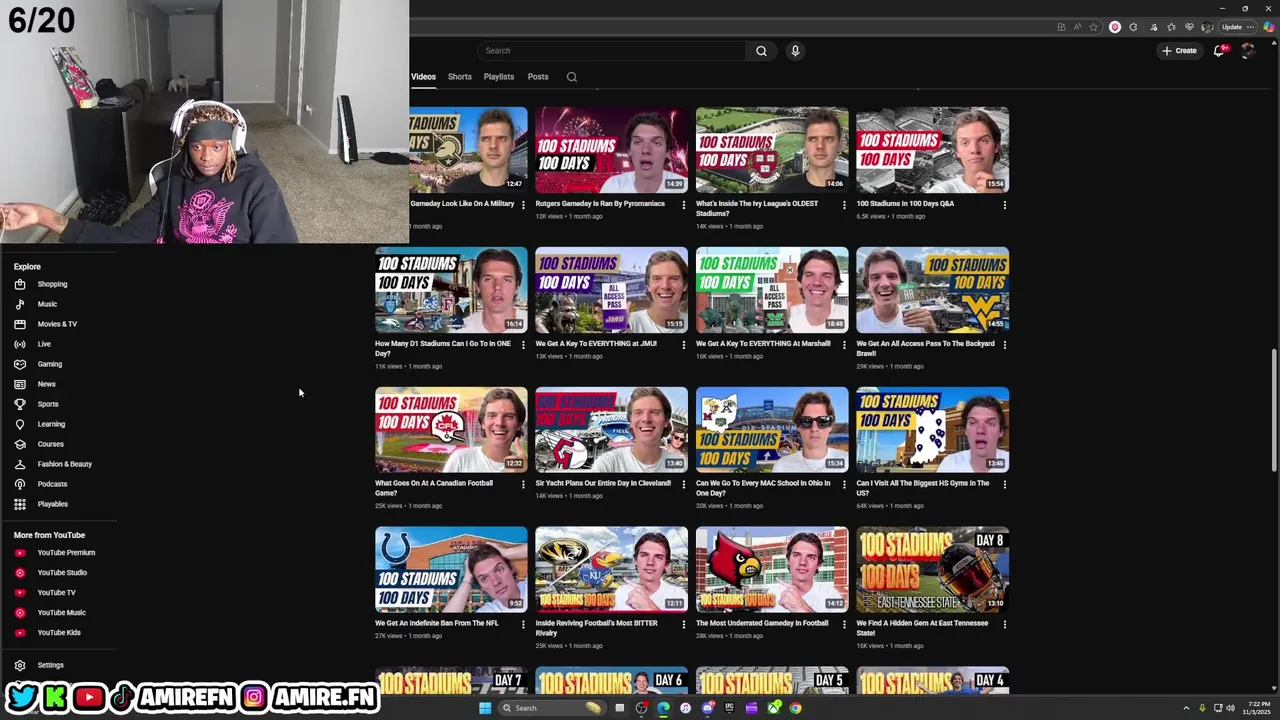Open Courses in the sidebar

(x=50, y=444)
